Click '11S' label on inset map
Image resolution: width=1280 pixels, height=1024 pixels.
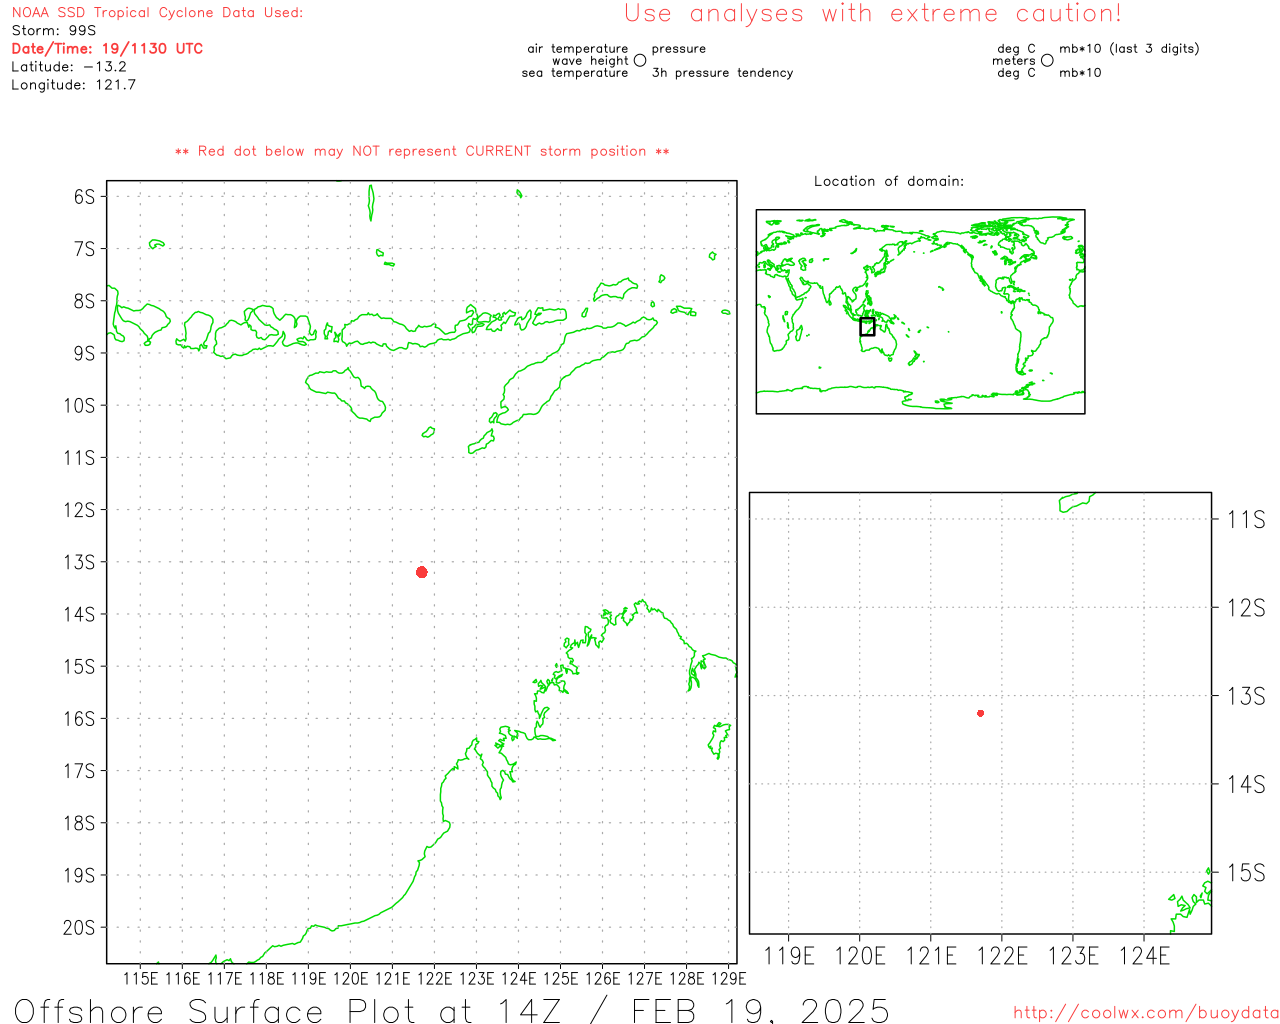(1246, 519)
